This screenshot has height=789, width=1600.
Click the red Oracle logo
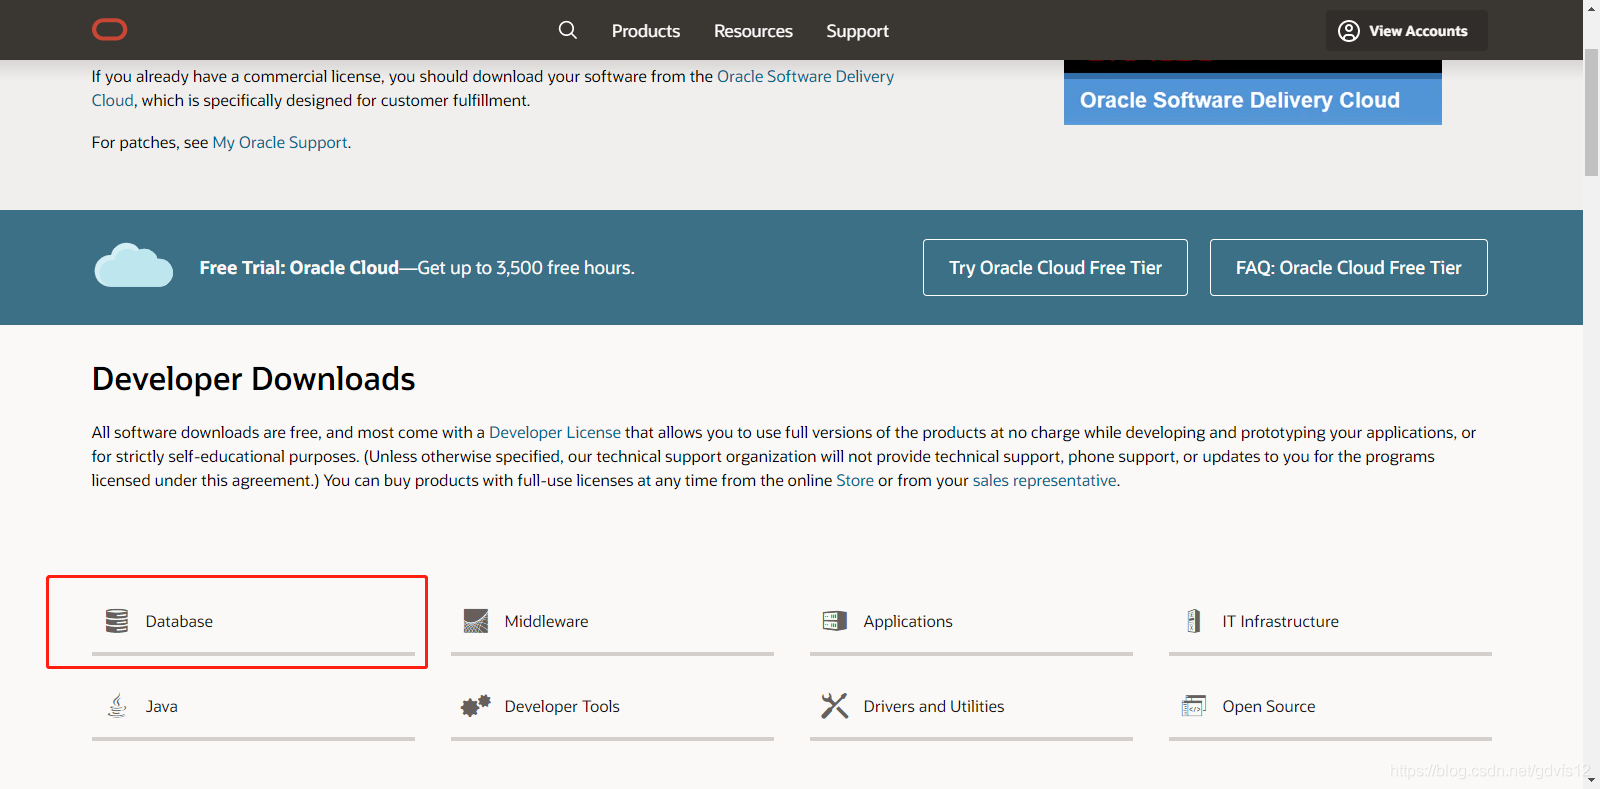[110, 30]
